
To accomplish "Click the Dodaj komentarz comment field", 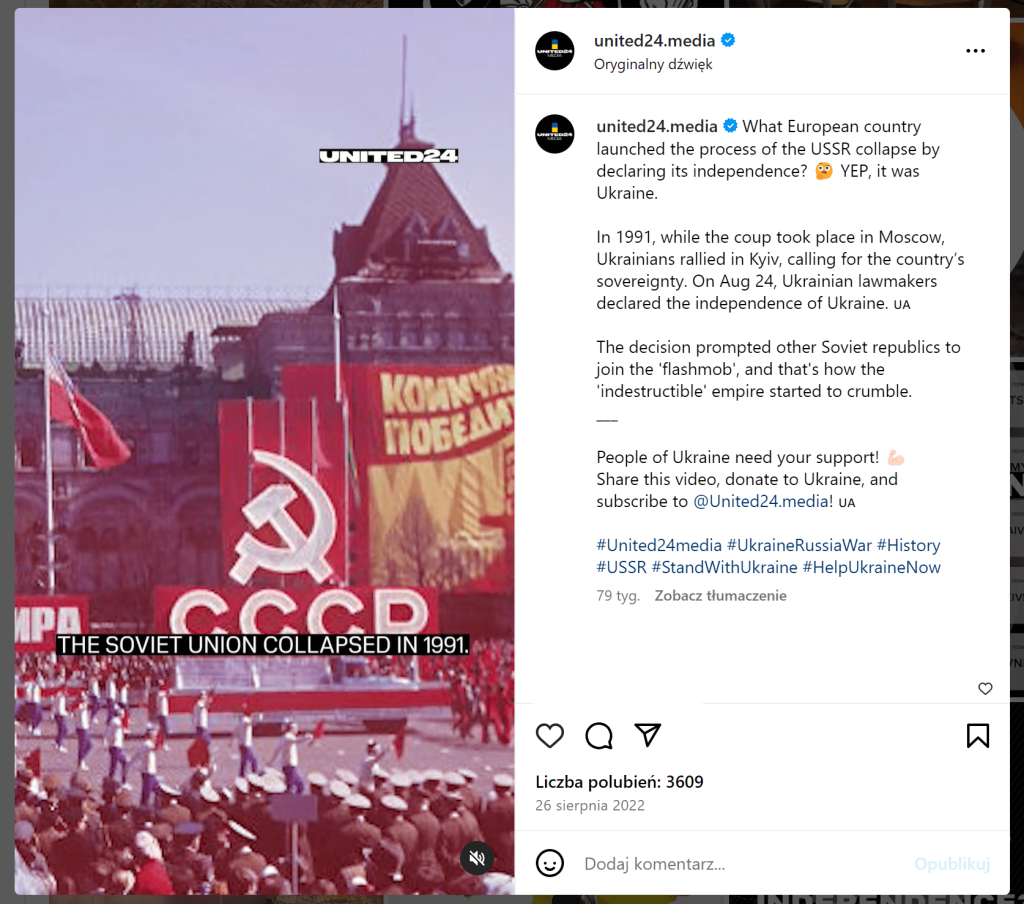I will (x=744, y=864).
